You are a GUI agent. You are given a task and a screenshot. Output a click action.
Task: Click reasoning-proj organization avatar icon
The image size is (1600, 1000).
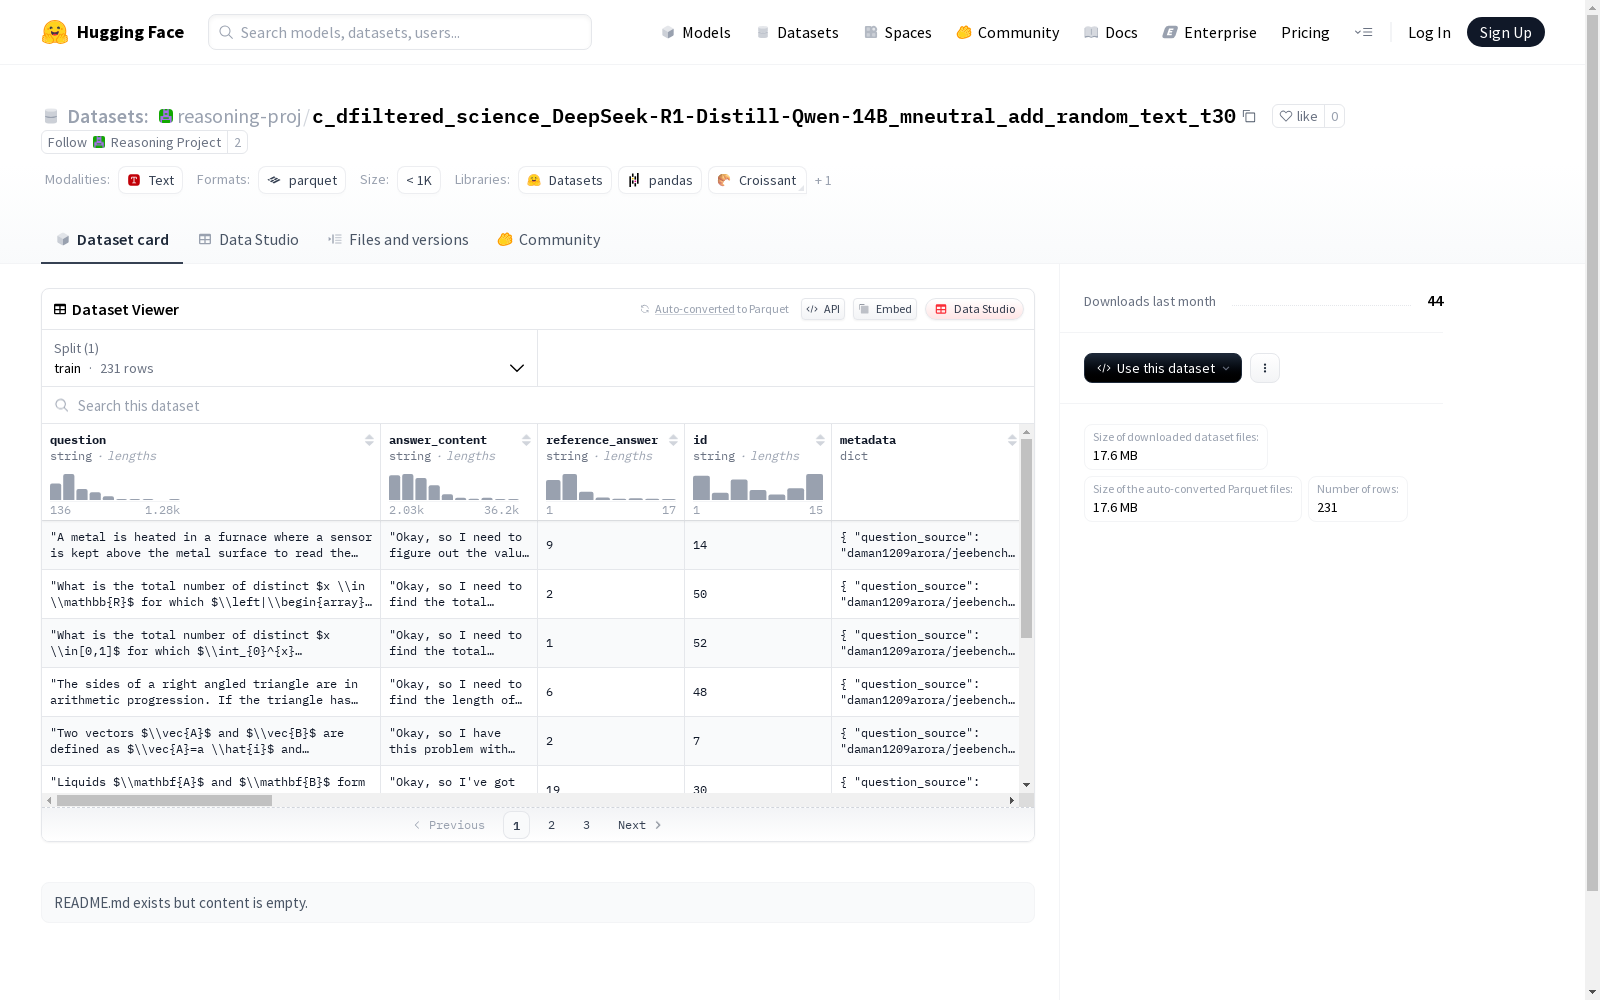tap(166, 116)
